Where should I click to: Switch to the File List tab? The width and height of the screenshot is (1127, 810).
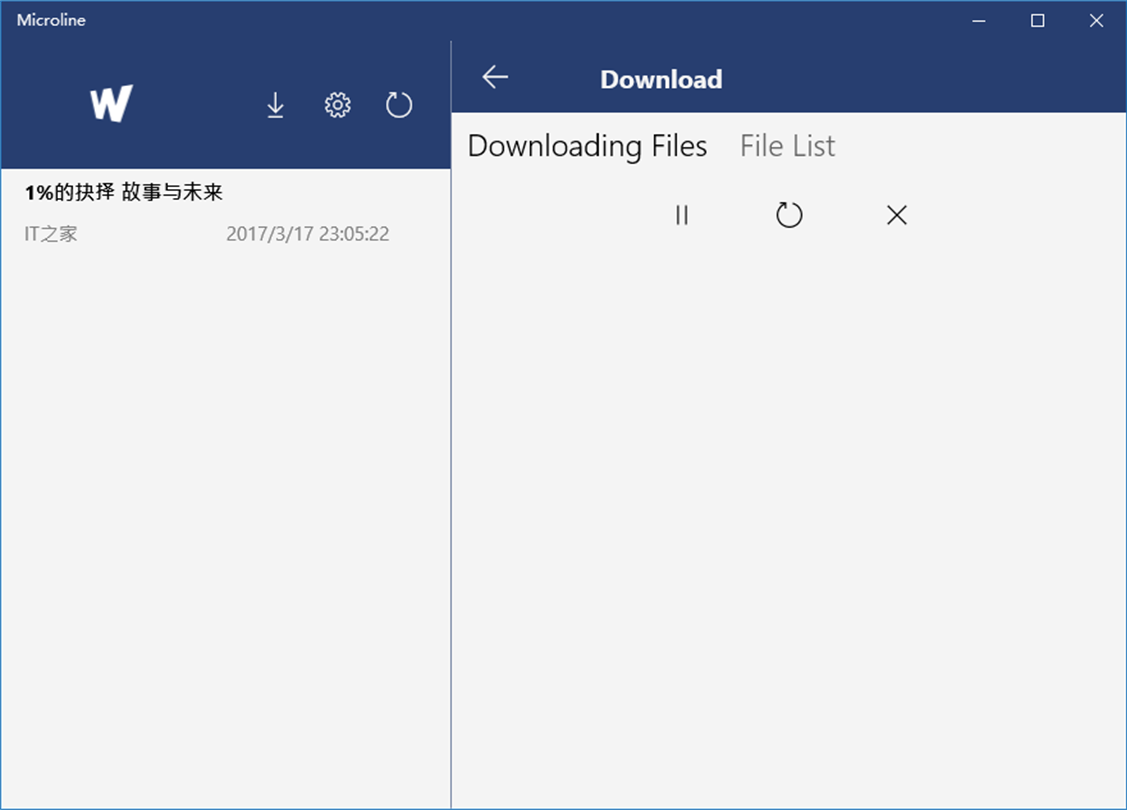click(x=787, y=146)
